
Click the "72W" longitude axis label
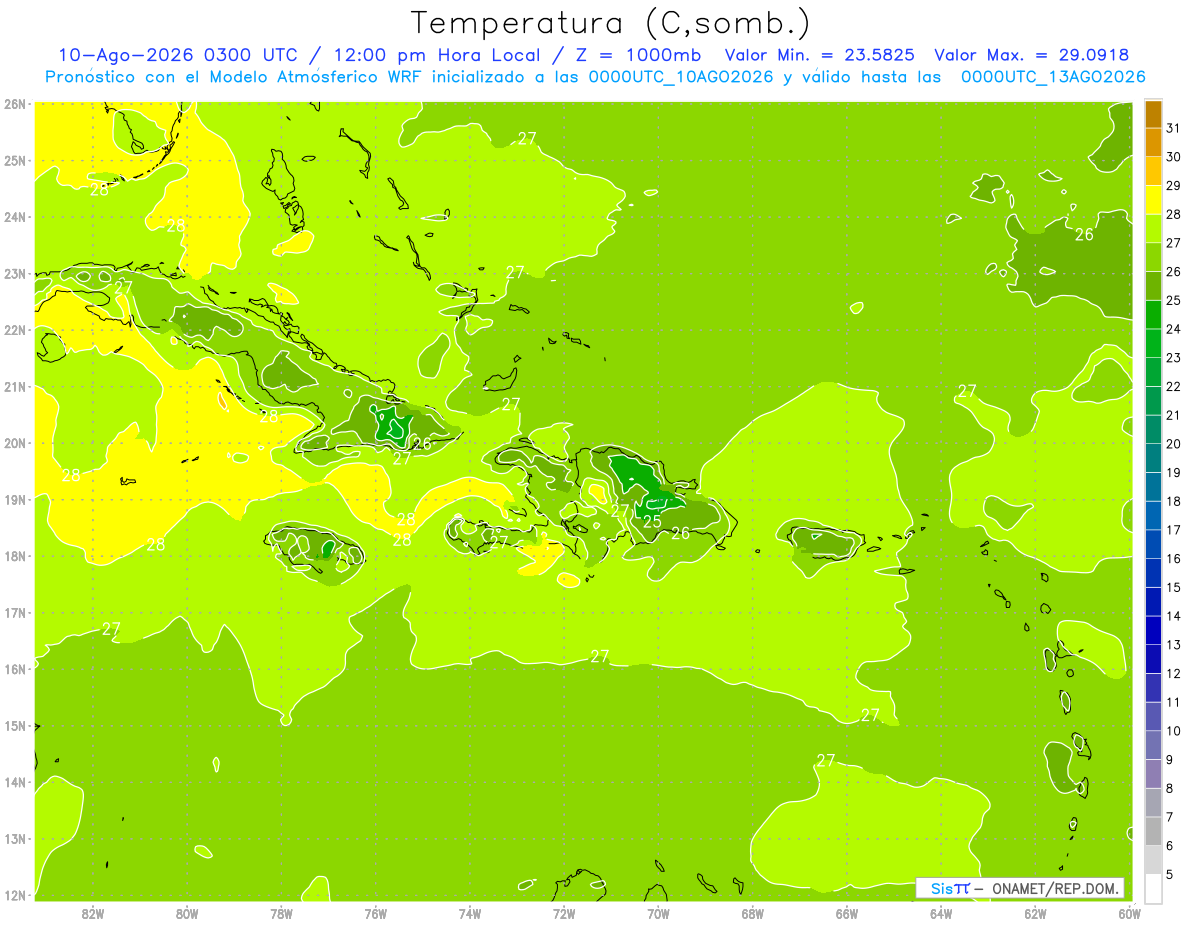point(564,913)
